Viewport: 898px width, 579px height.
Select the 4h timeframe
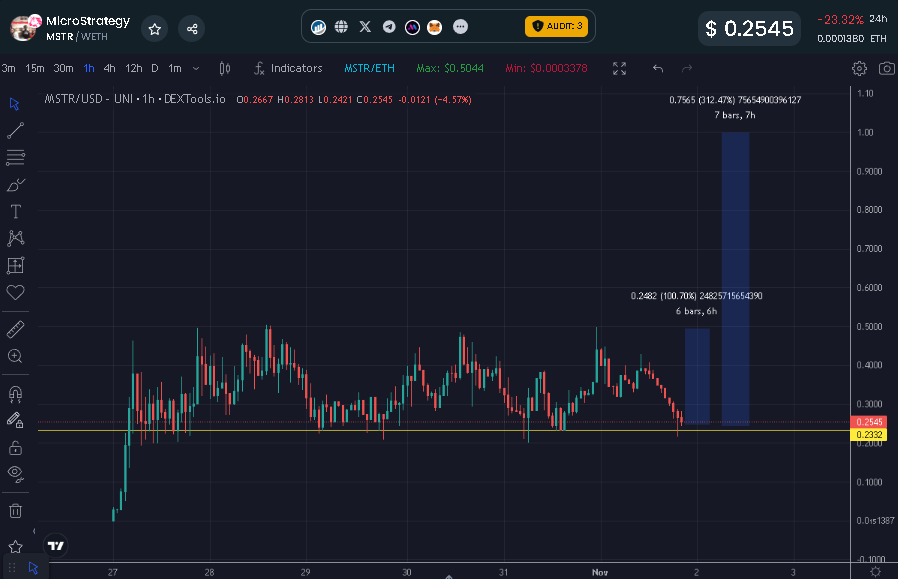[x=109, y=68]
